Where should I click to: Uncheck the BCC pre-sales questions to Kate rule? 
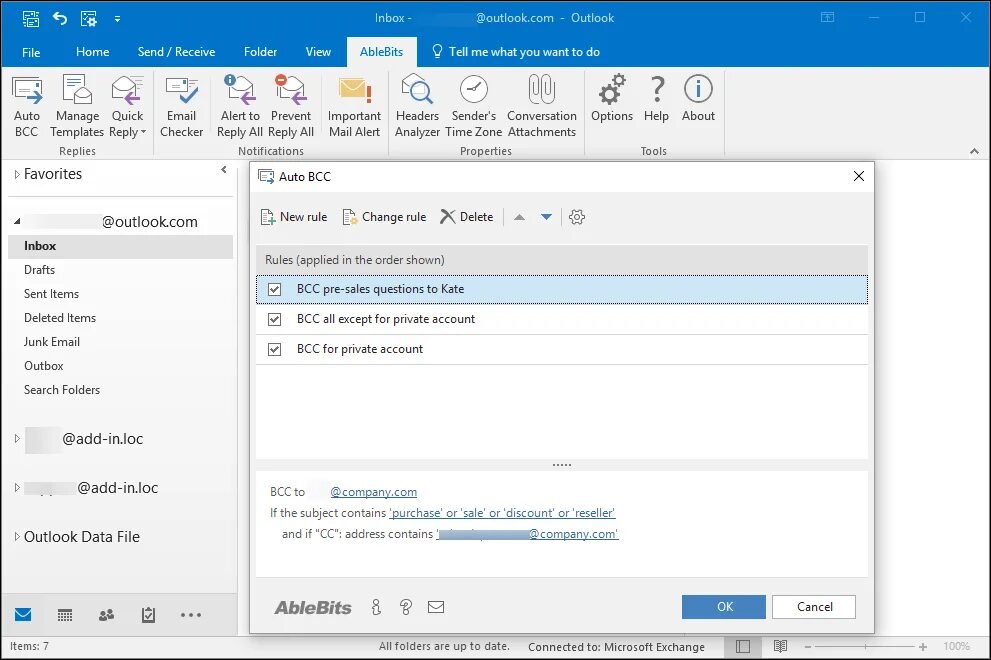point(274,289)
